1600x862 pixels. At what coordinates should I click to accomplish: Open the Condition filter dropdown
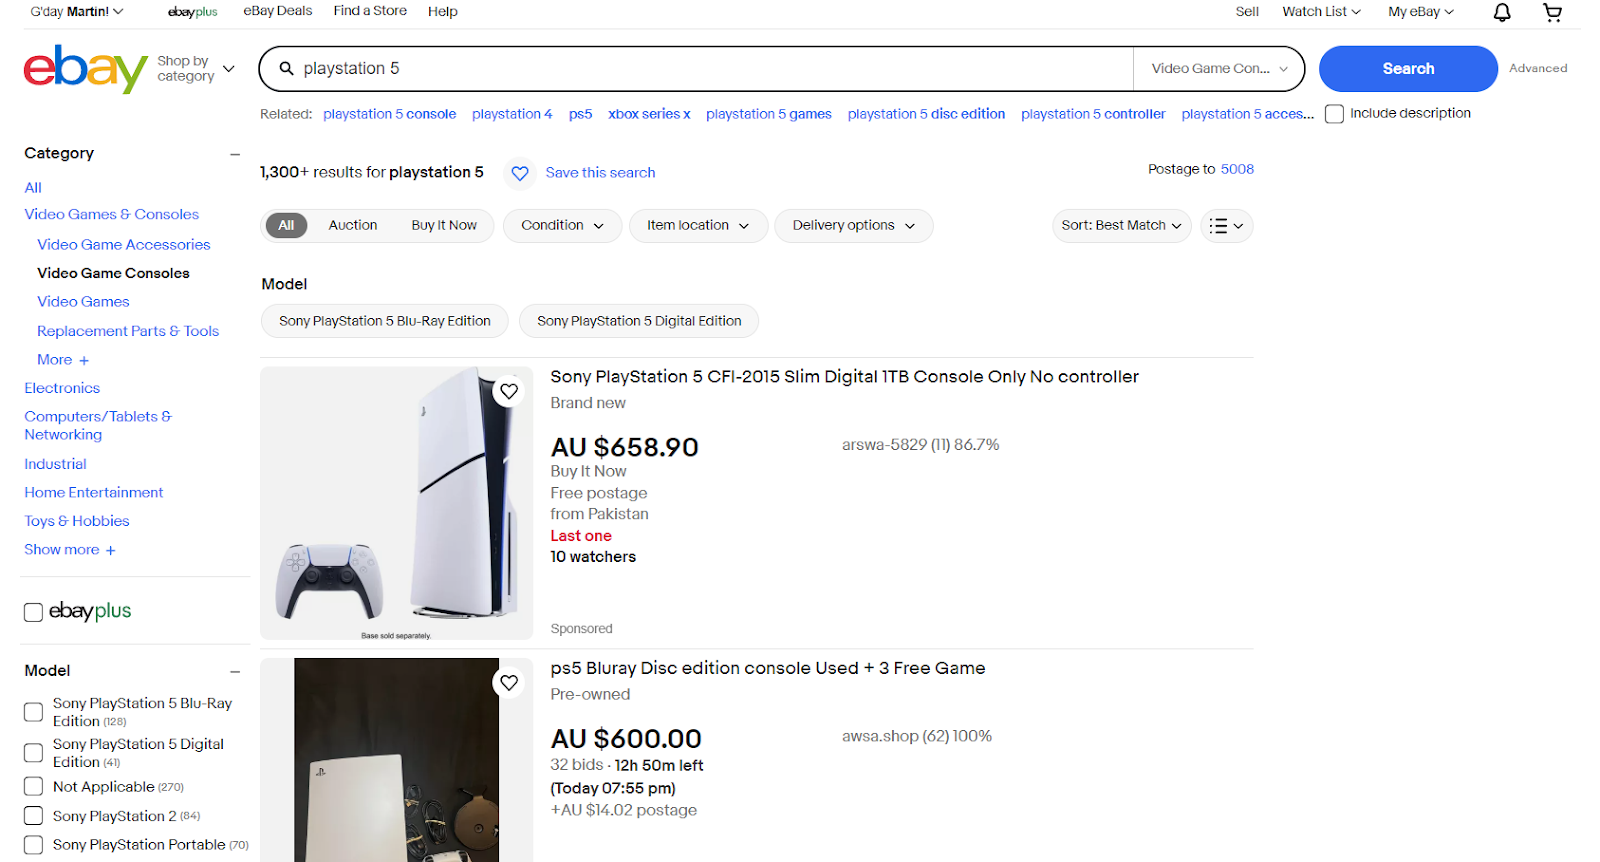[x=562, y=226]
